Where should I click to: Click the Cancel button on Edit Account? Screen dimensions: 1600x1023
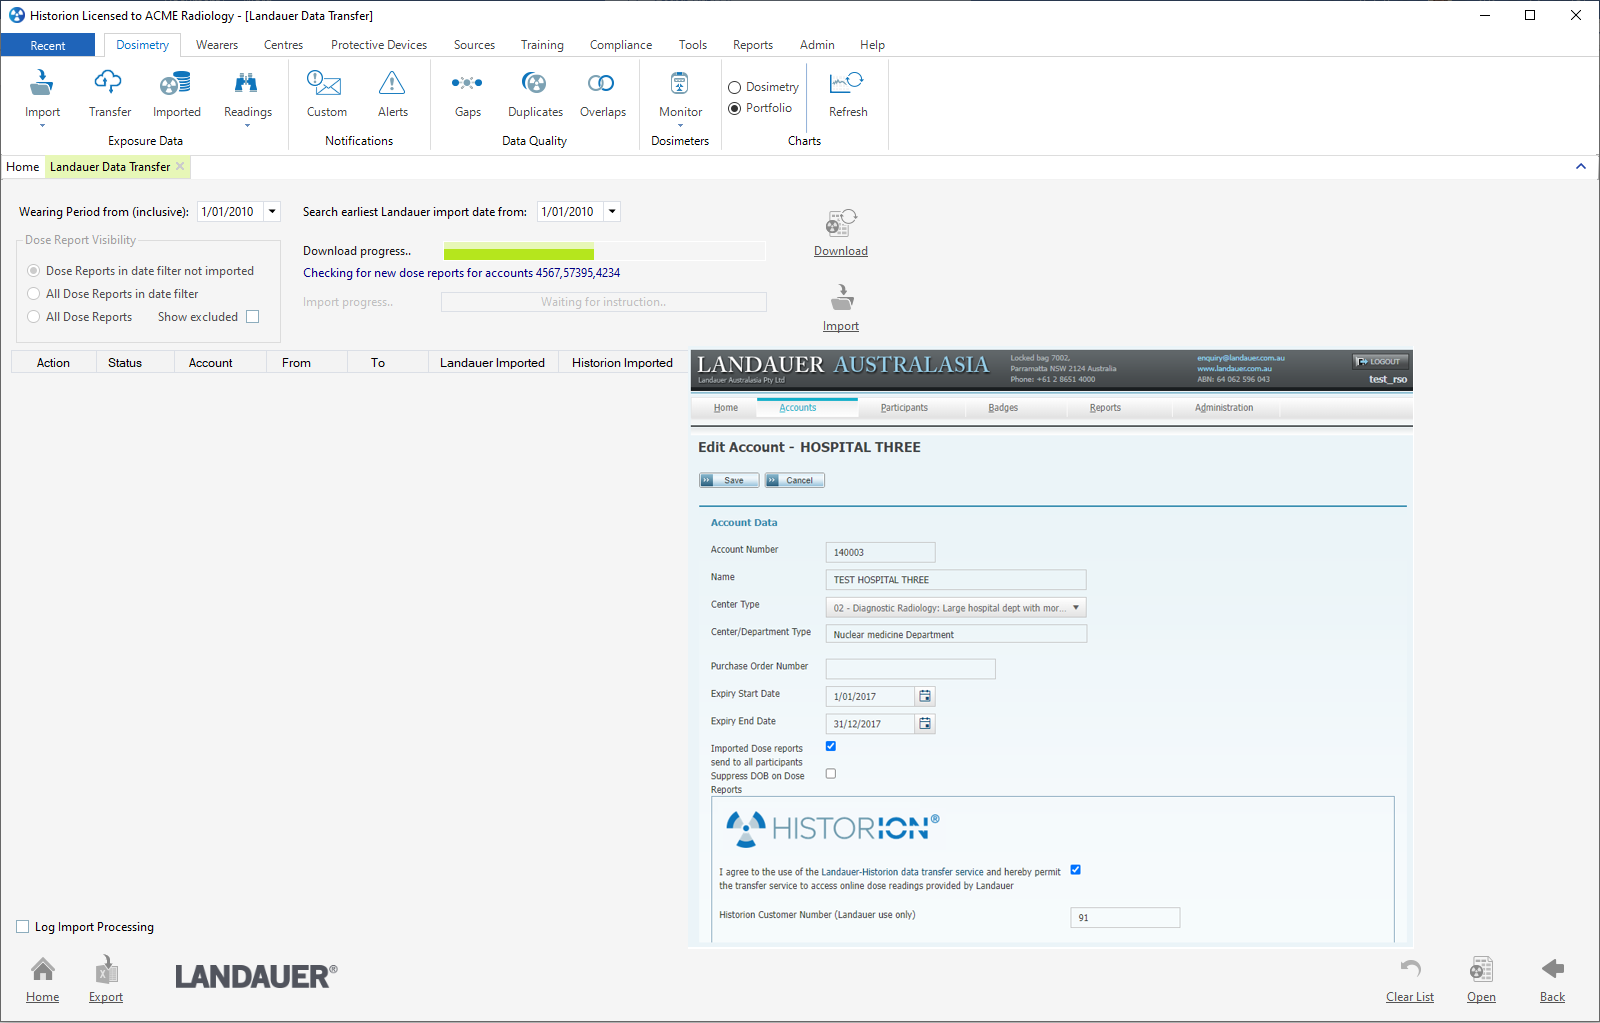[795, 480]
